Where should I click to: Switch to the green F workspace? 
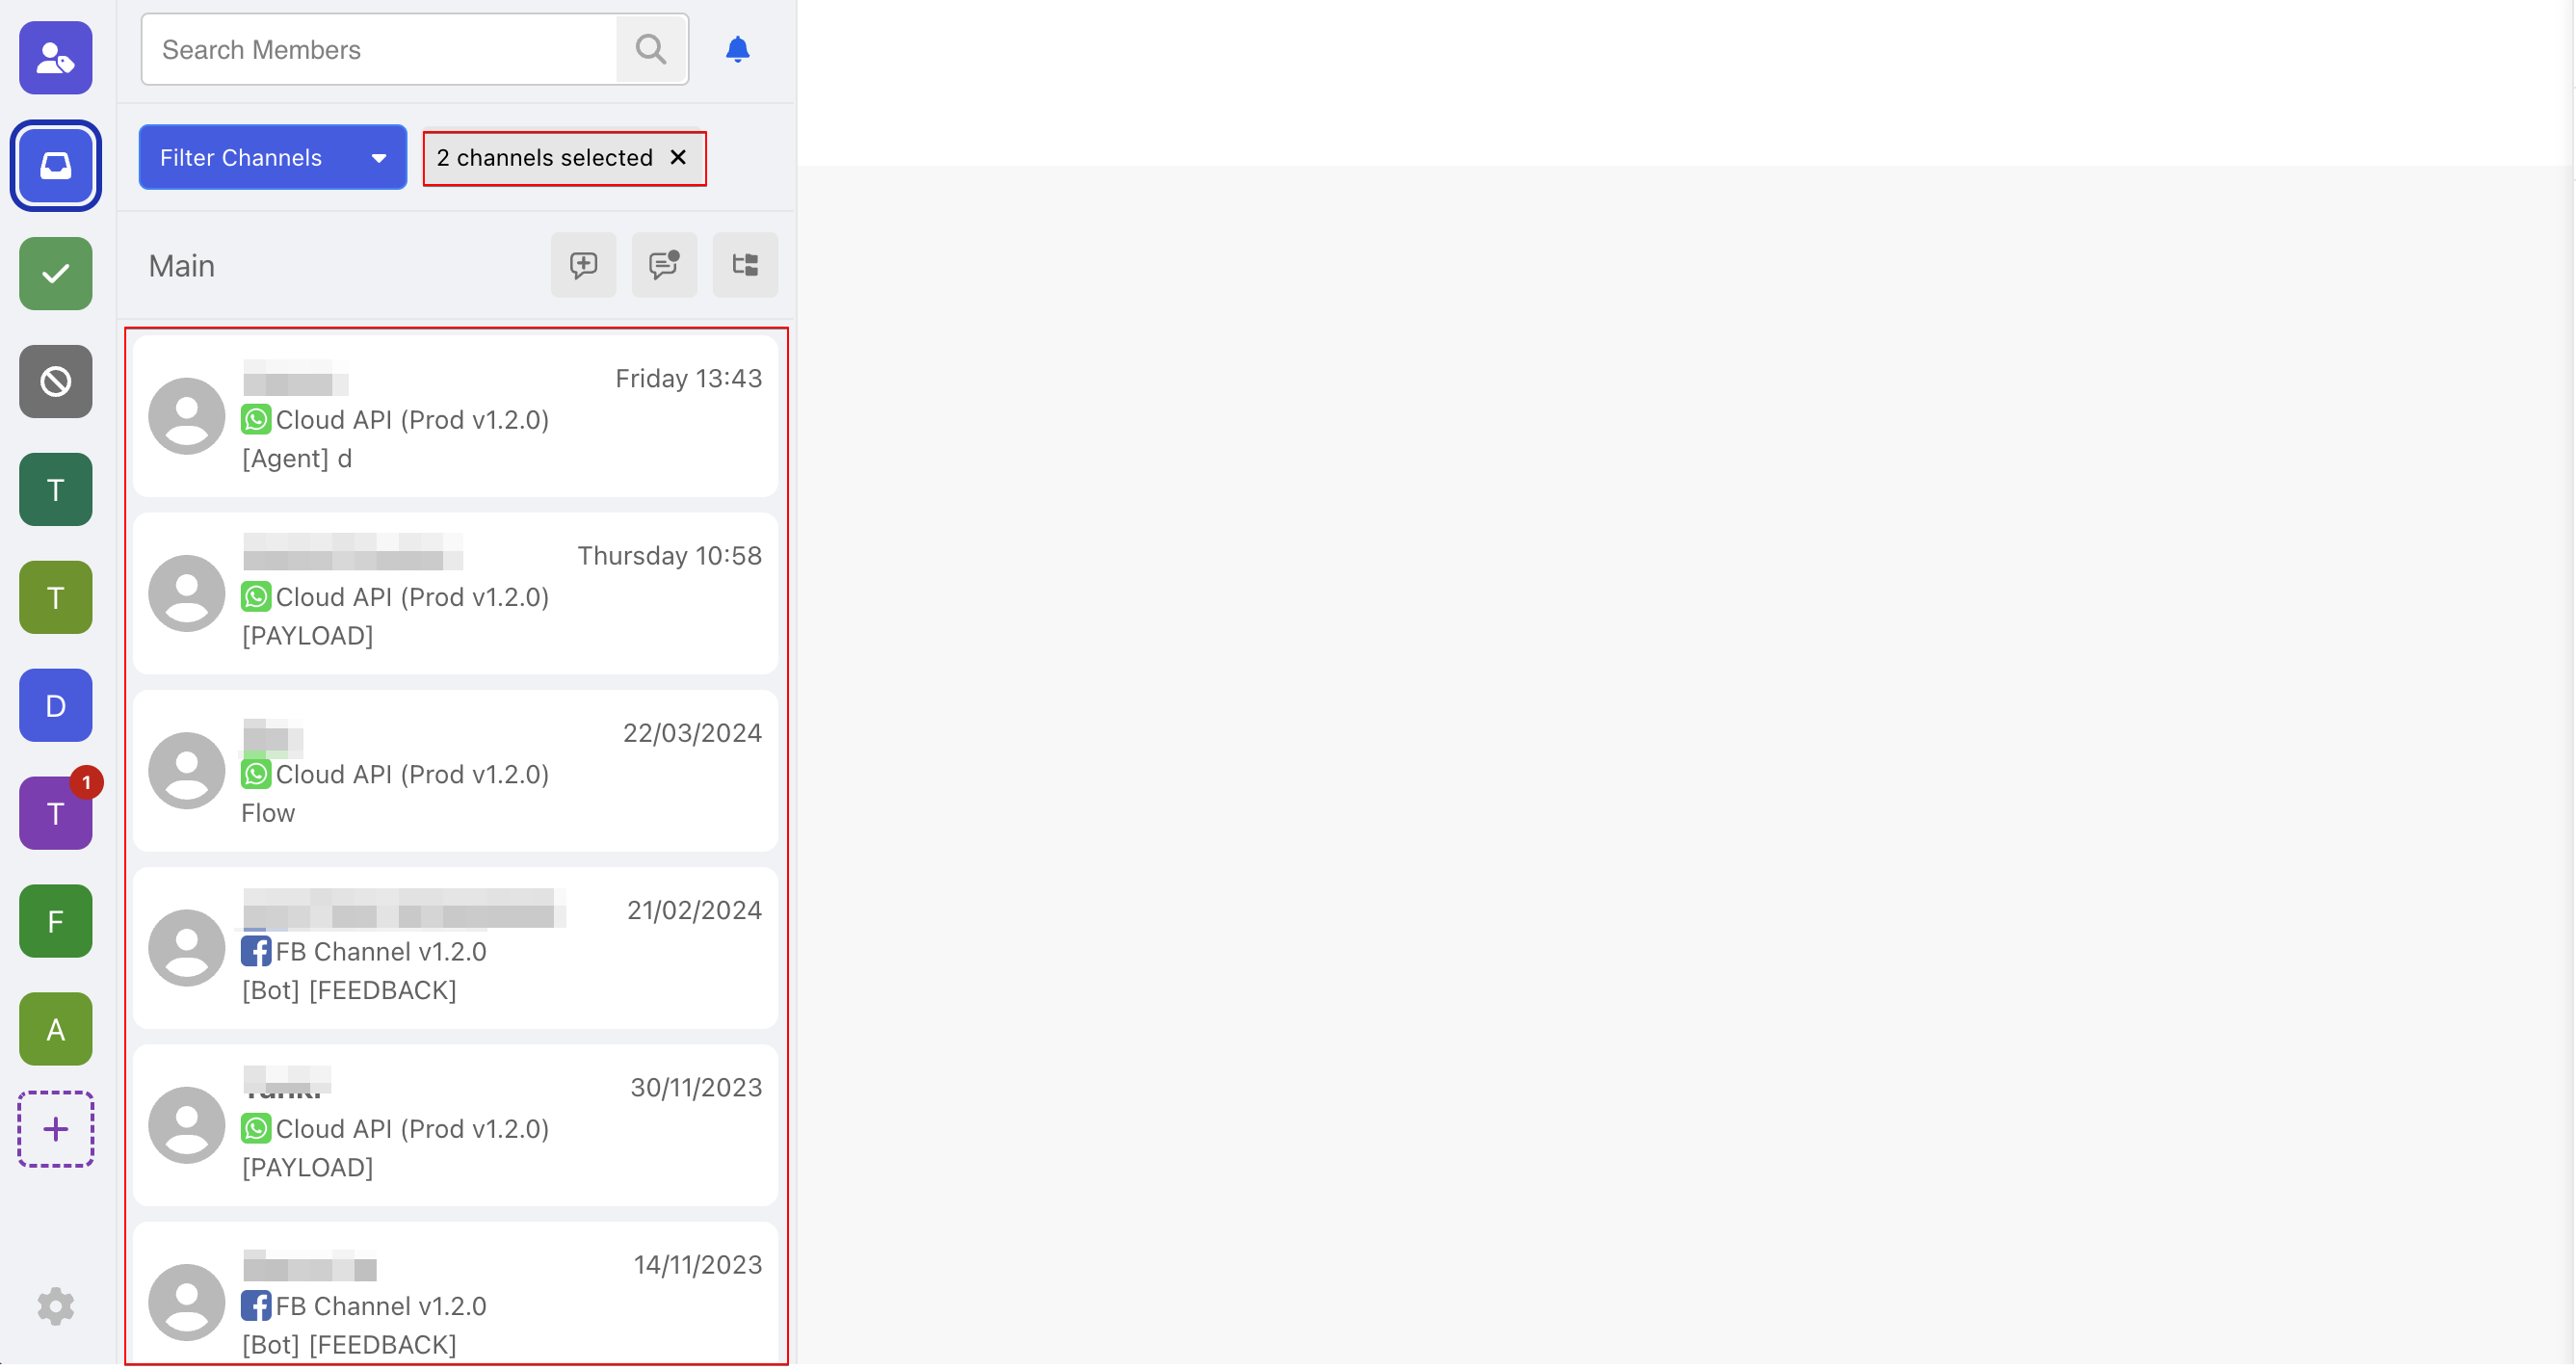[56, 921]
